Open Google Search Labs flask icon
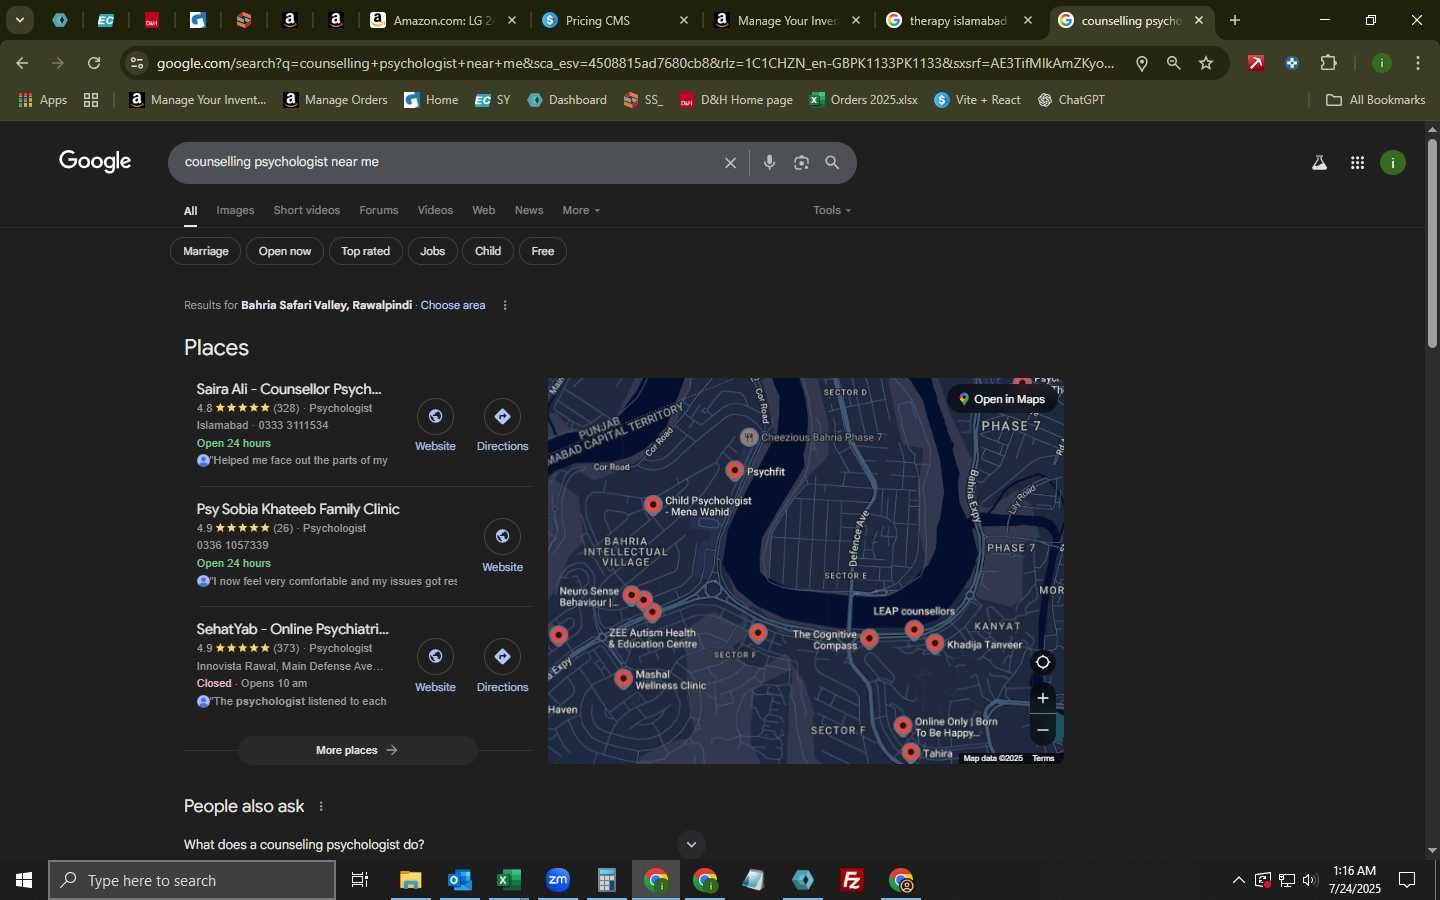This screenshot has height=900, width=1440. pyautogui.click(x=1319, y=163)
